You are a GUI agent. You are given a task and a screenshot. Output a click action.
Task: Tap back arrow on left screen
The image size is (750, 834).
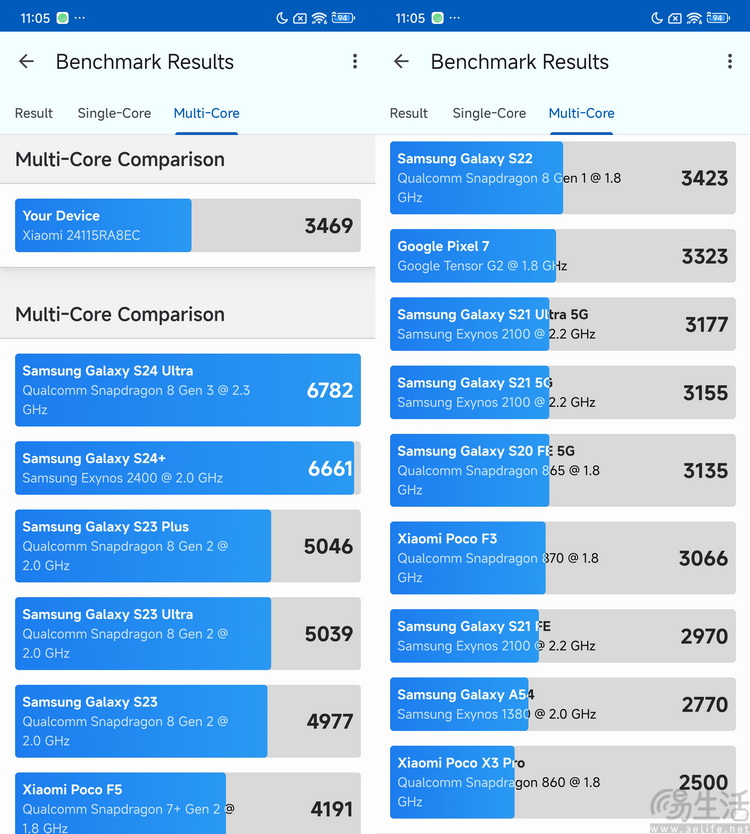tap(26, 62)
